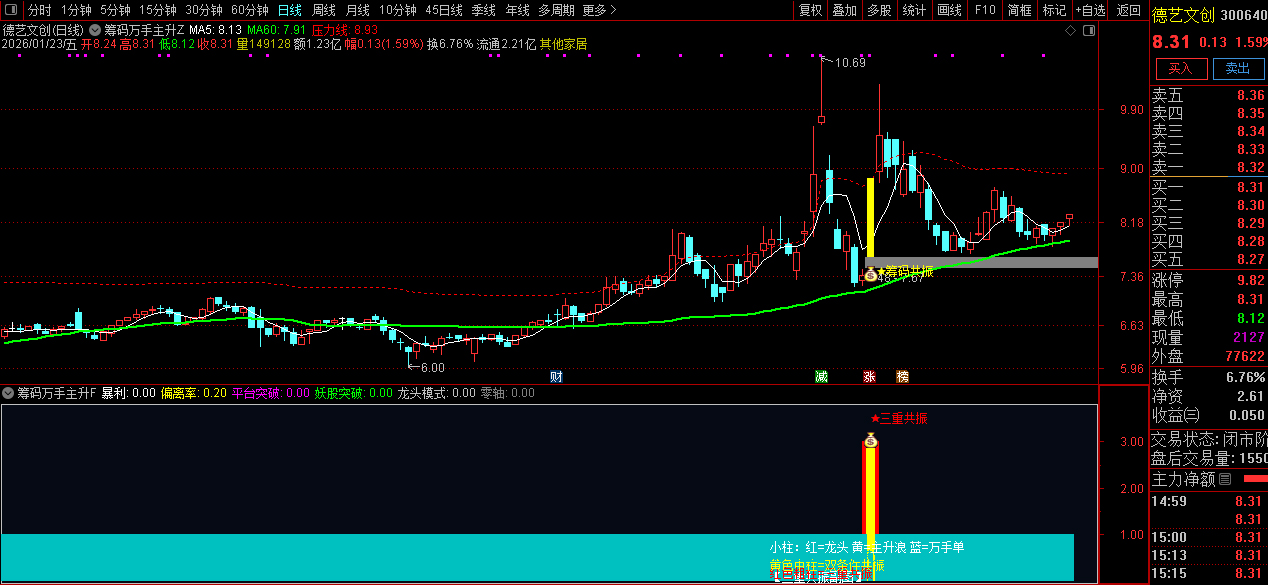The image size is (1268, 585).
Task: Open 多周期 multi-period view
Action: click(x=556, y=10)
